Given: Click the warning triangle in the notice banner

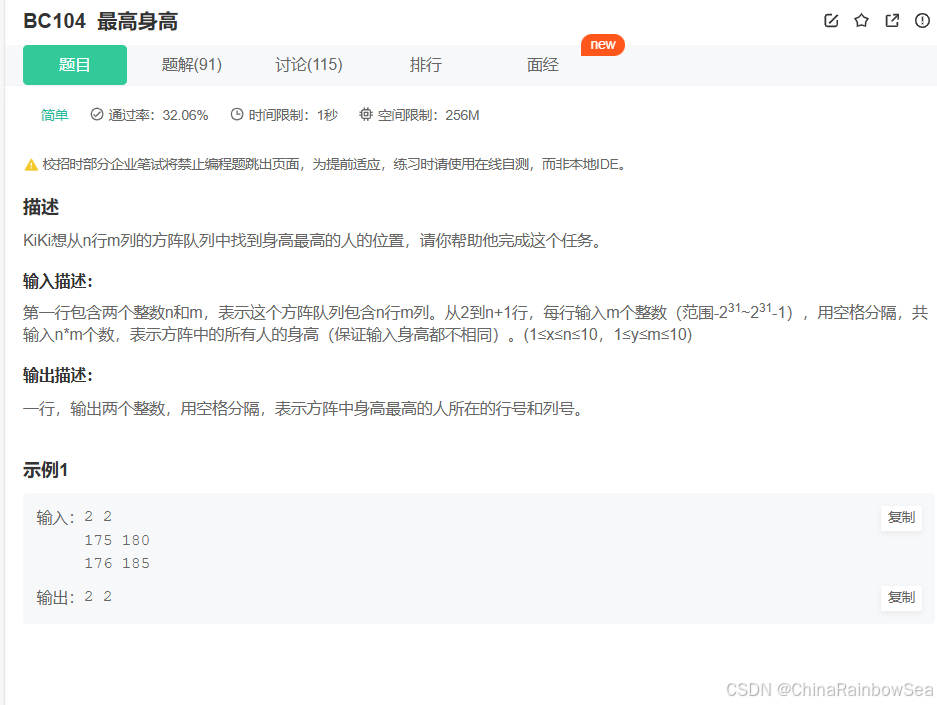Looking at the screenshot, I should pos(30,163).
